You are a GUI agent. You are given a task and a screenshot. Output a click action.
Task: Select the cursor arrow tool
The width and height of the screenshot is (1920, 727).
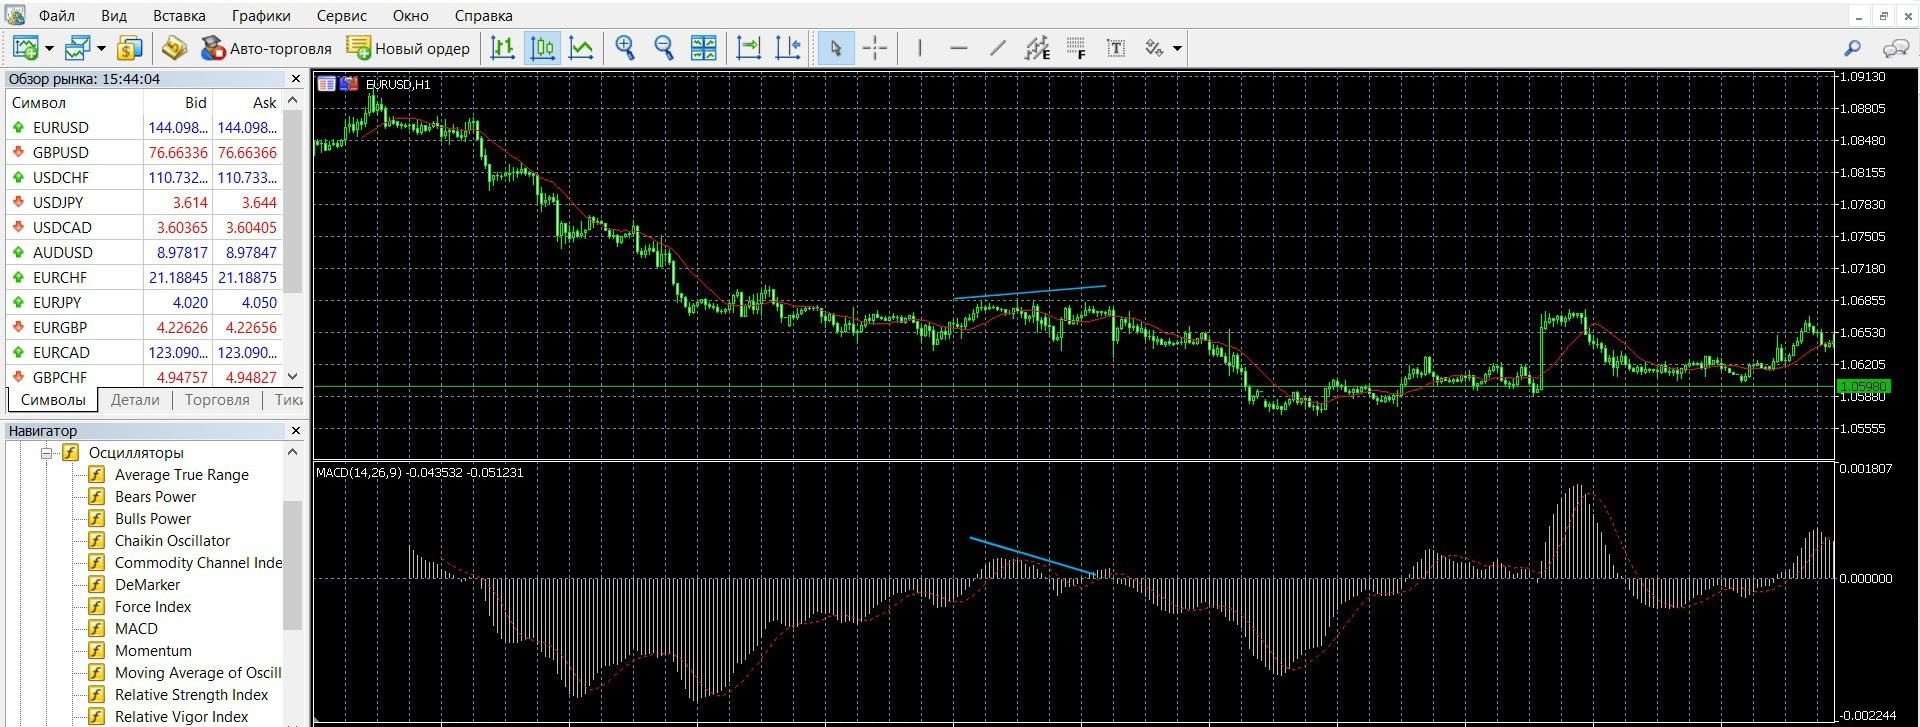coord(836,48)
